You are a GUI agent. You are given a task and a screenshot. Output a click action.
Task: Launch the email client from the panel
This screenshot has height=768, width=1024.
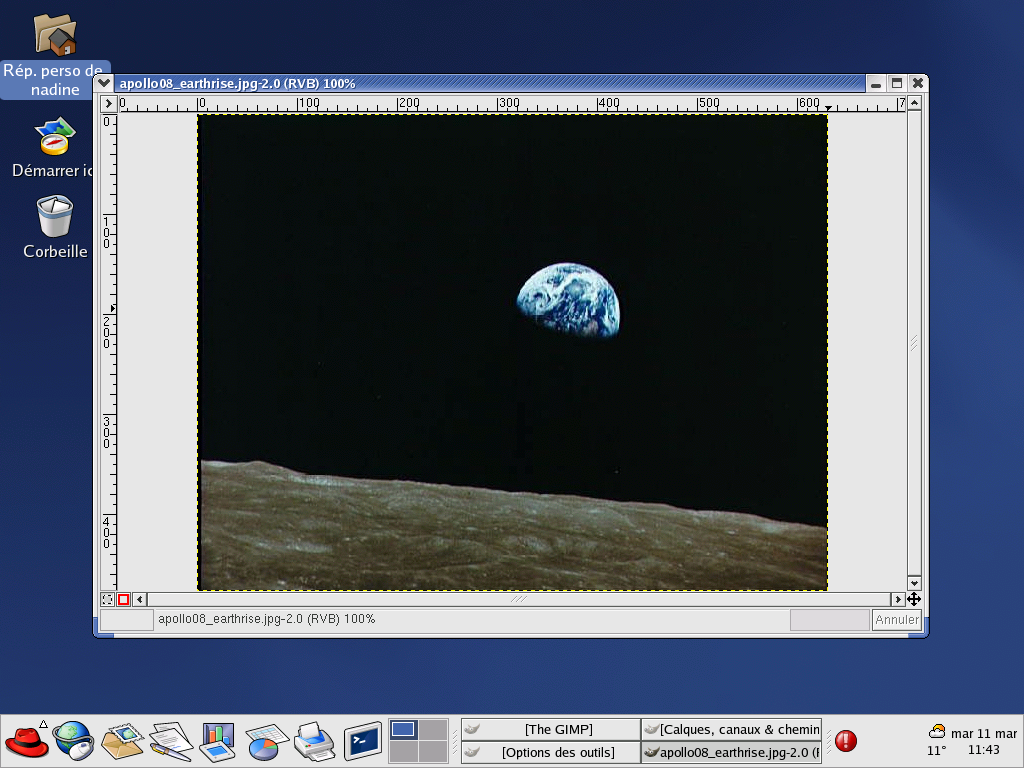[121, 741]
